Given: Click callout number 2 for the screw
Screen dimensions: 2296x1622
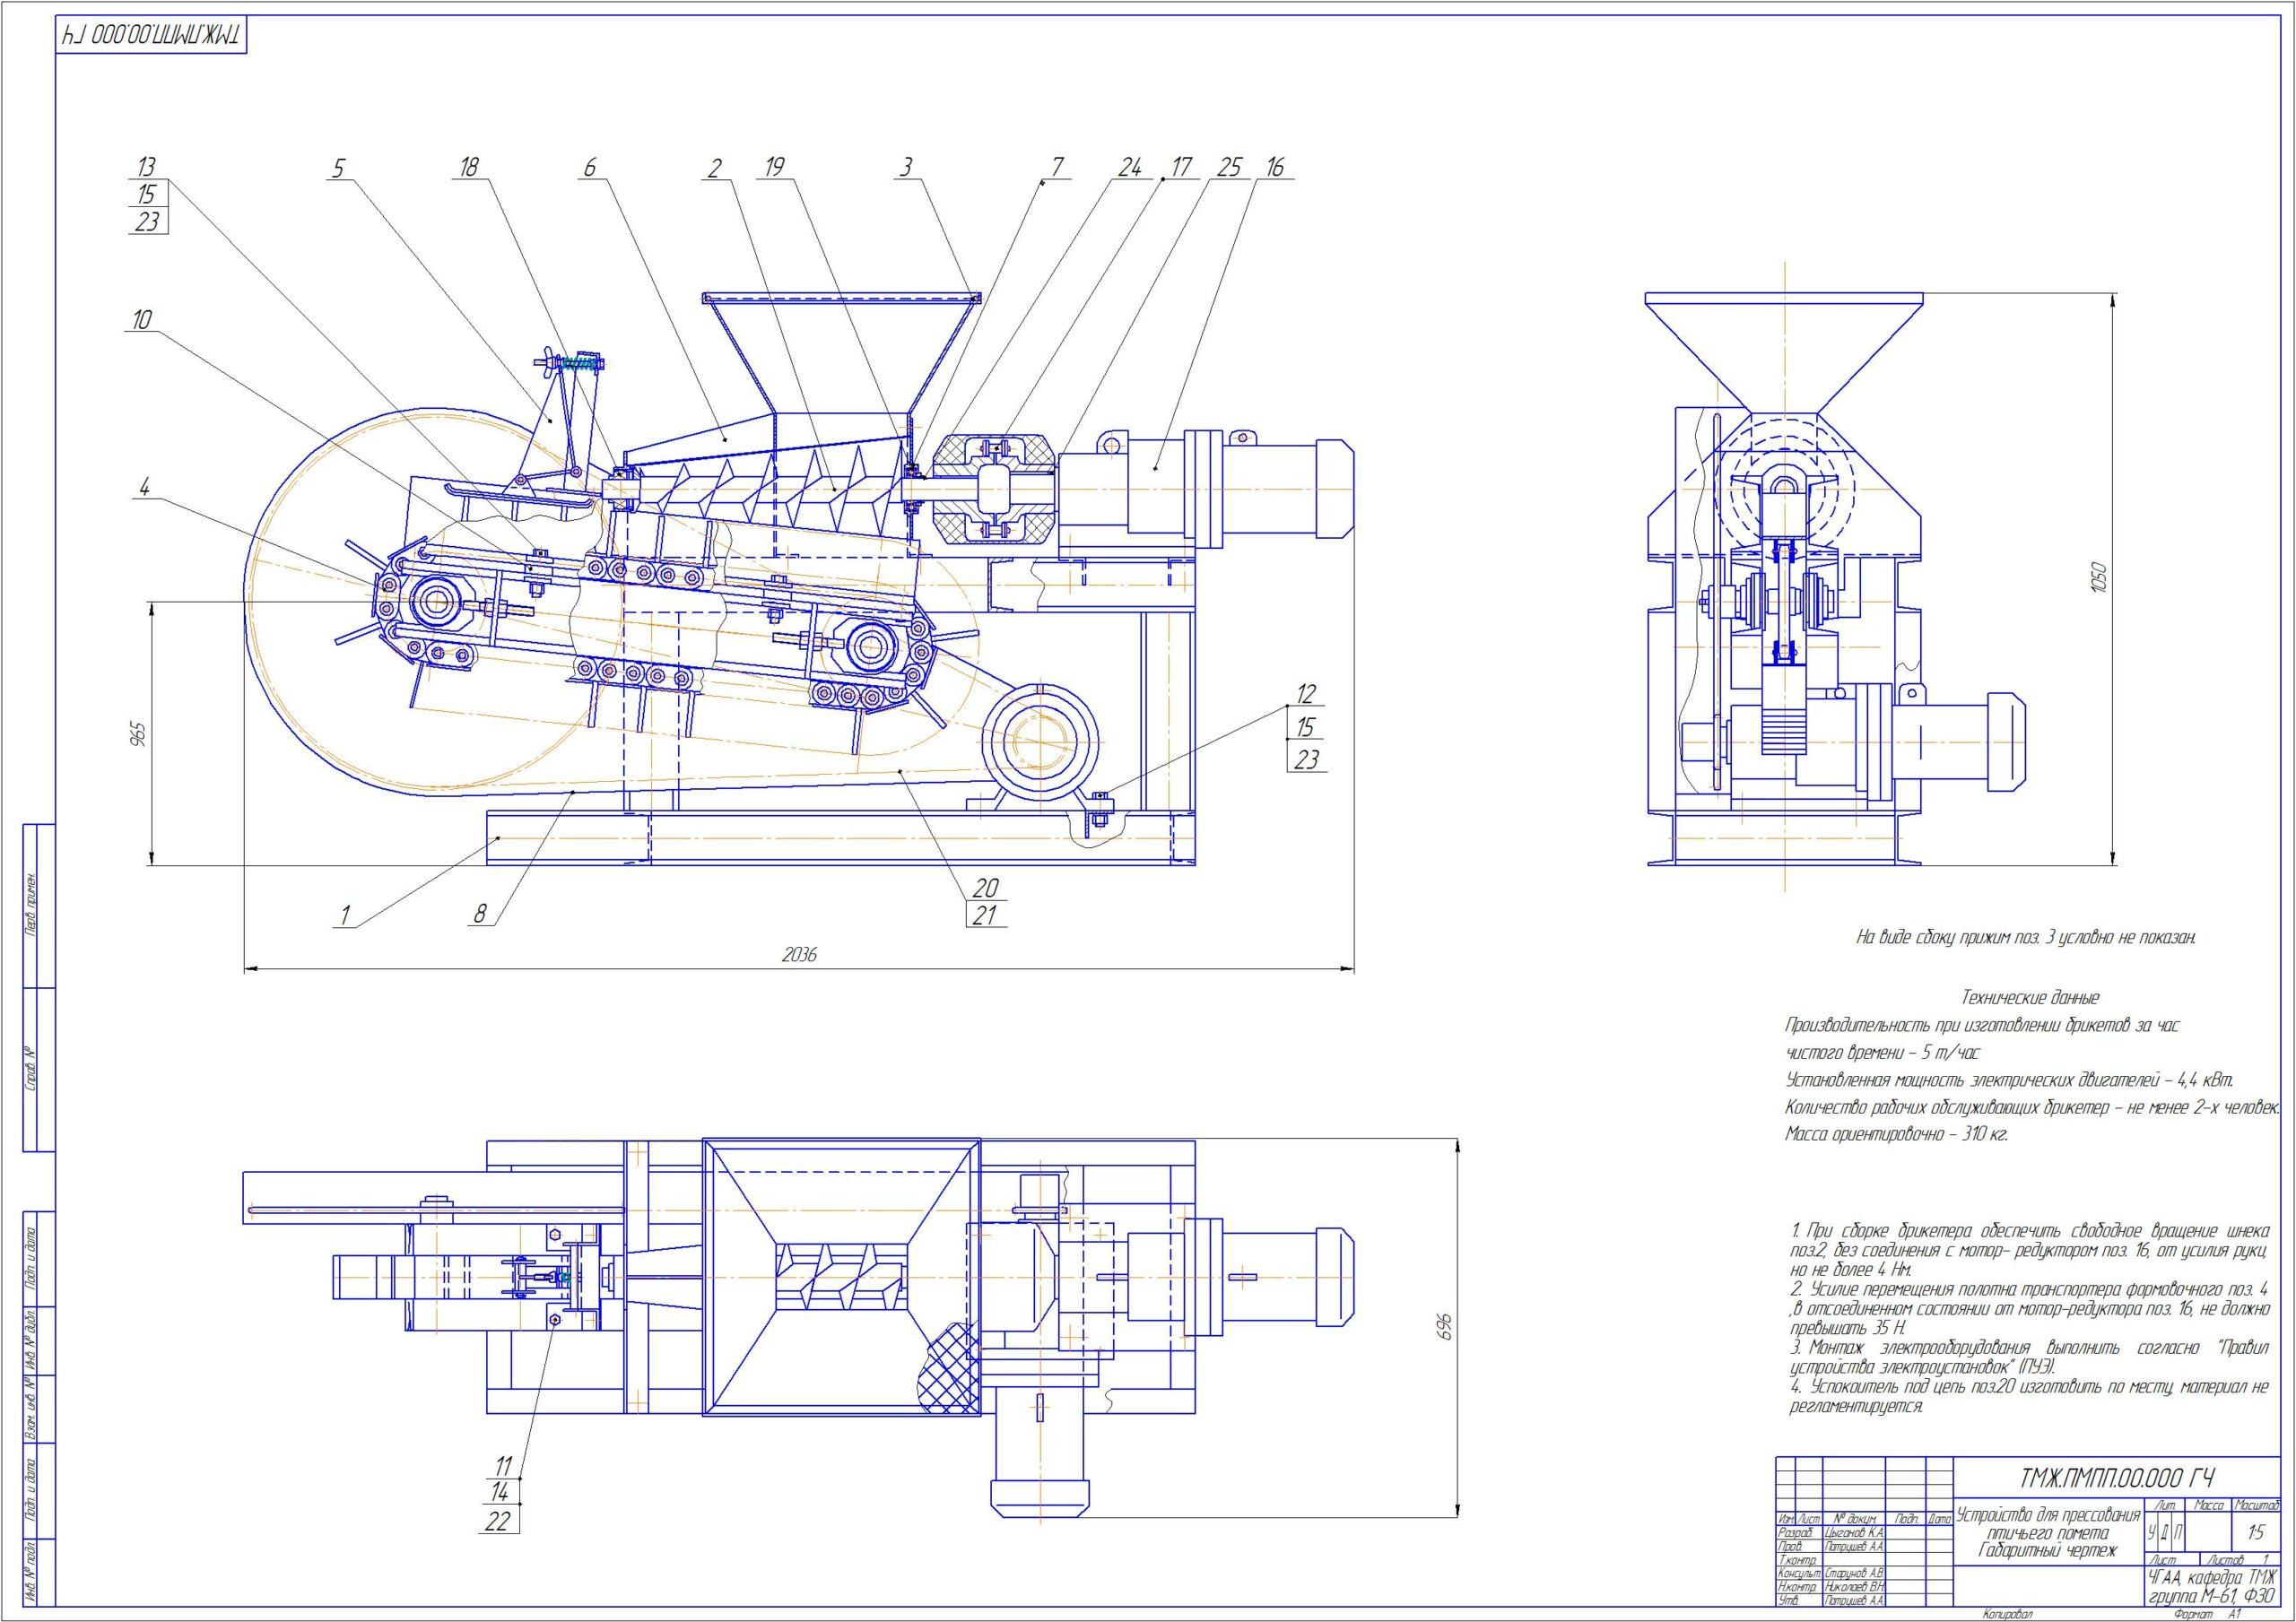Looking at the screenshot, I should click(714, 168).
